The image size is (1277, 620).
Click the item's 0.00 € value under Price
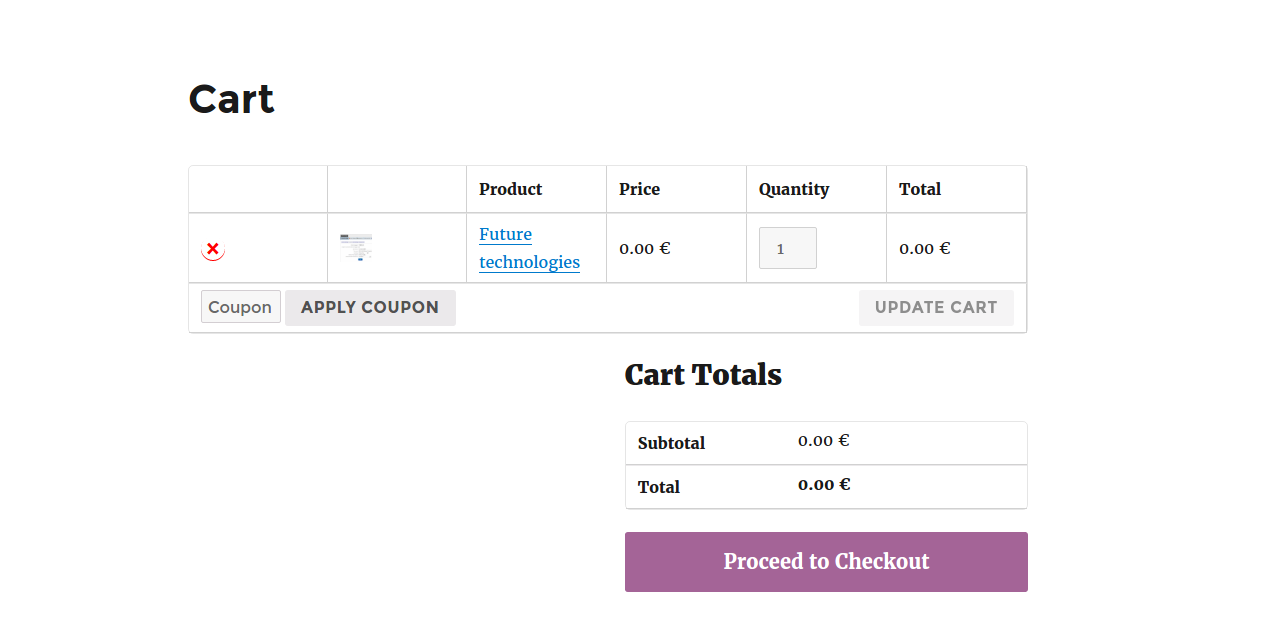click(x=644, y=248)
